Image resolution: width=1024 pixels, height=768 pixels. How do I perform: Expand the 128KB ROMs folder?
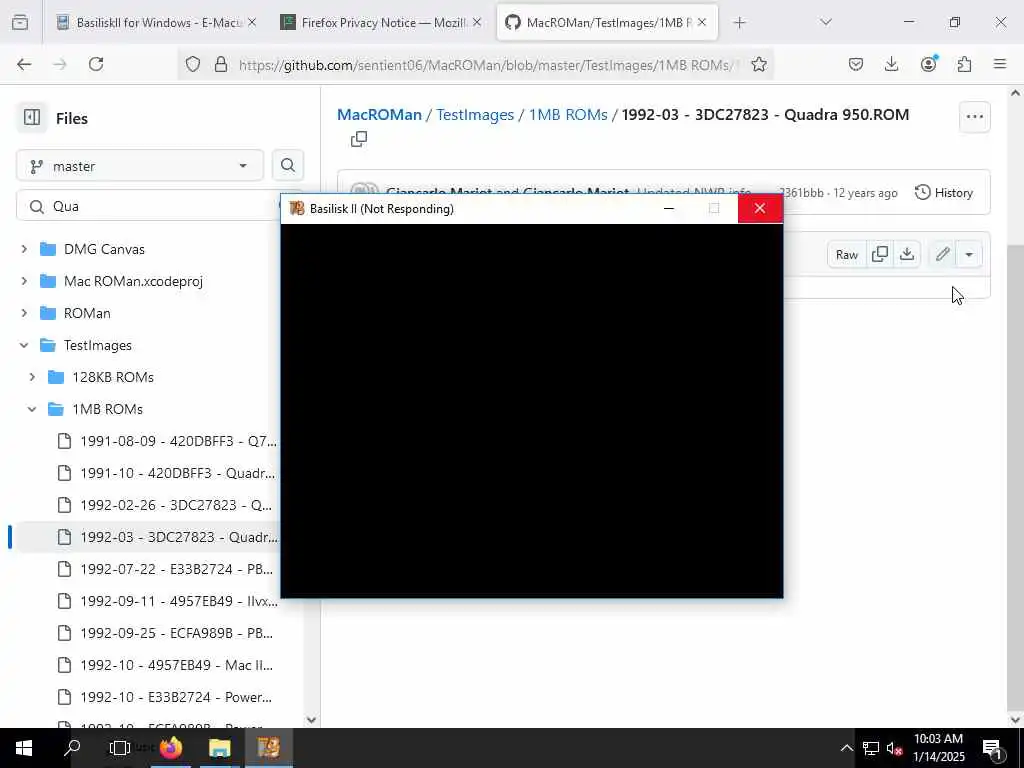[x=32, y=377]
